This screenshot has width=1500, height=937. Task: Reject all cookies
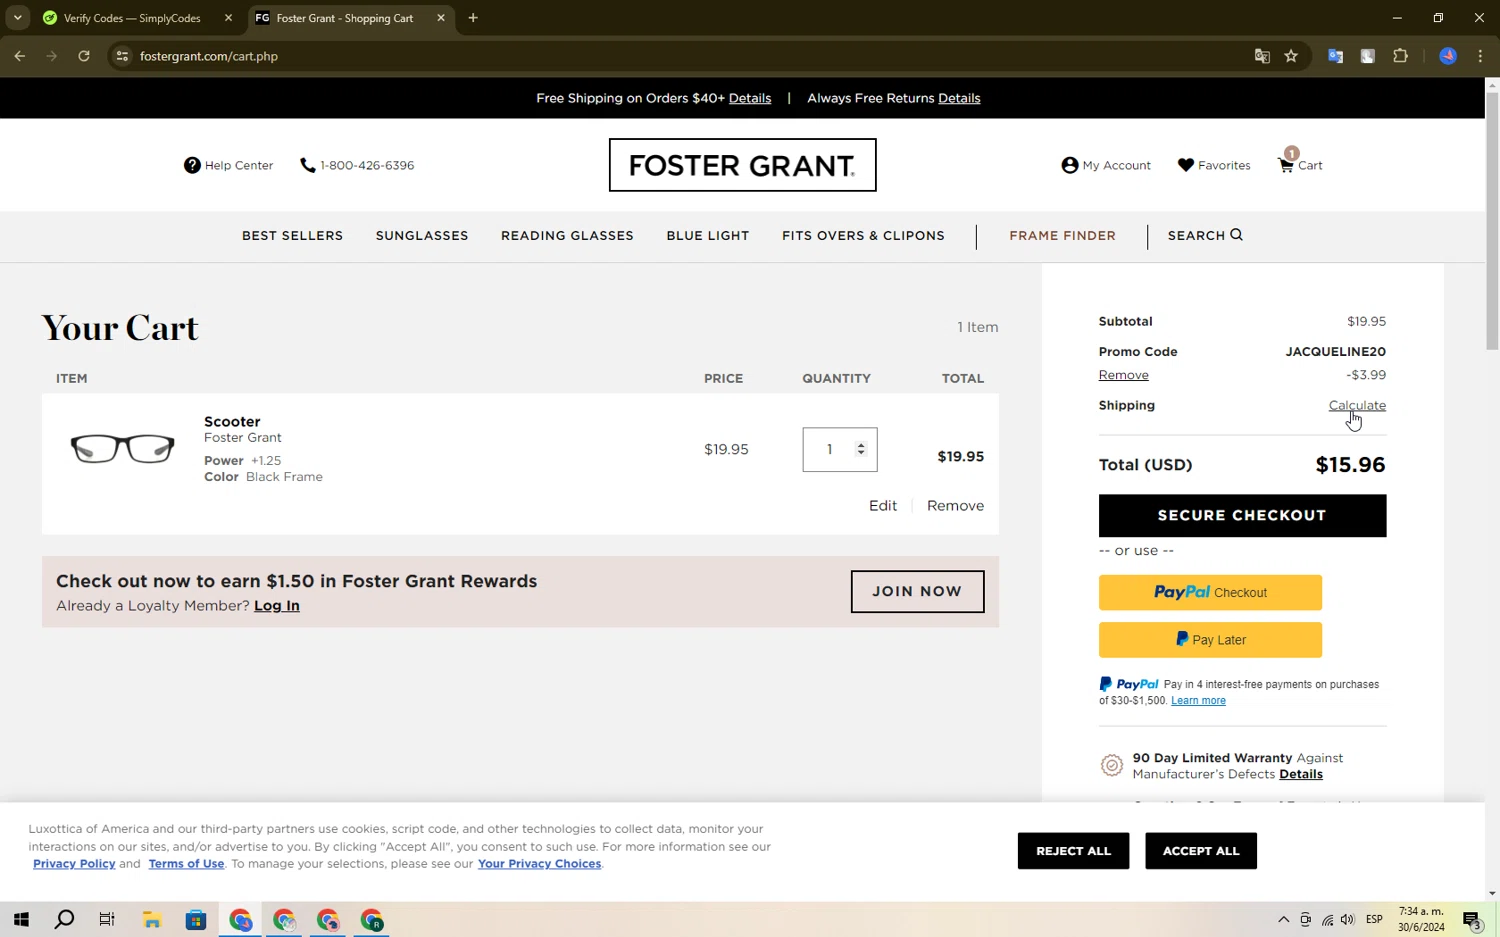pos(1073,851)
